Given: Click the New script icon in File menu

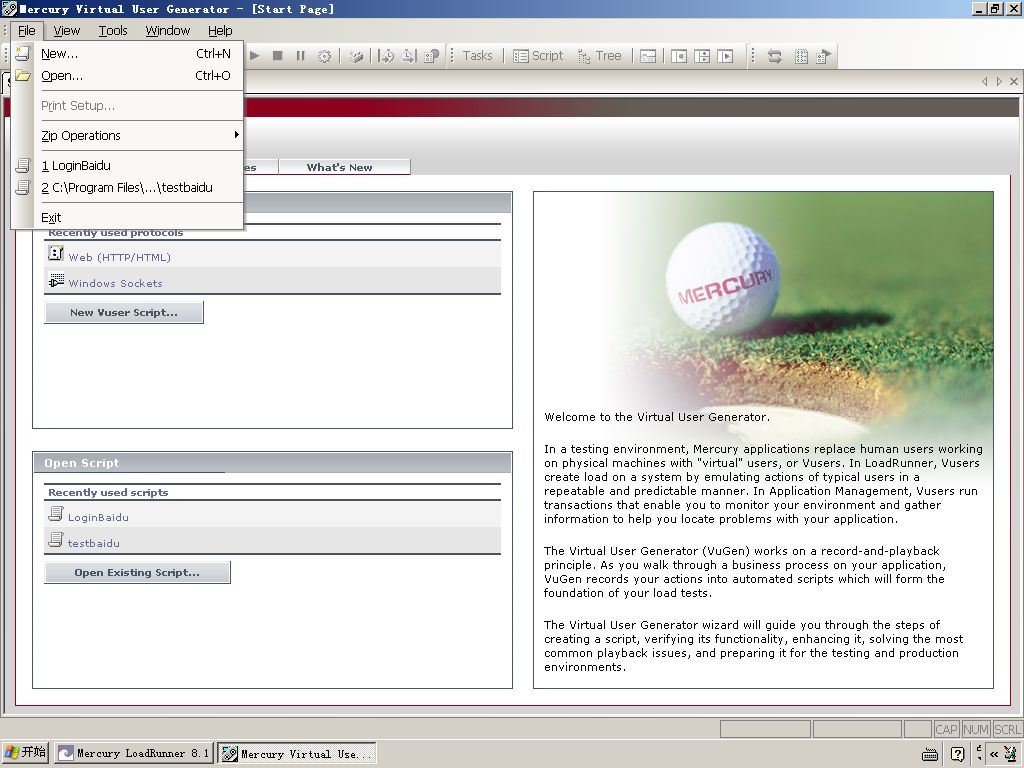Looking at the screenshot, I should click(x=23, y=54).
